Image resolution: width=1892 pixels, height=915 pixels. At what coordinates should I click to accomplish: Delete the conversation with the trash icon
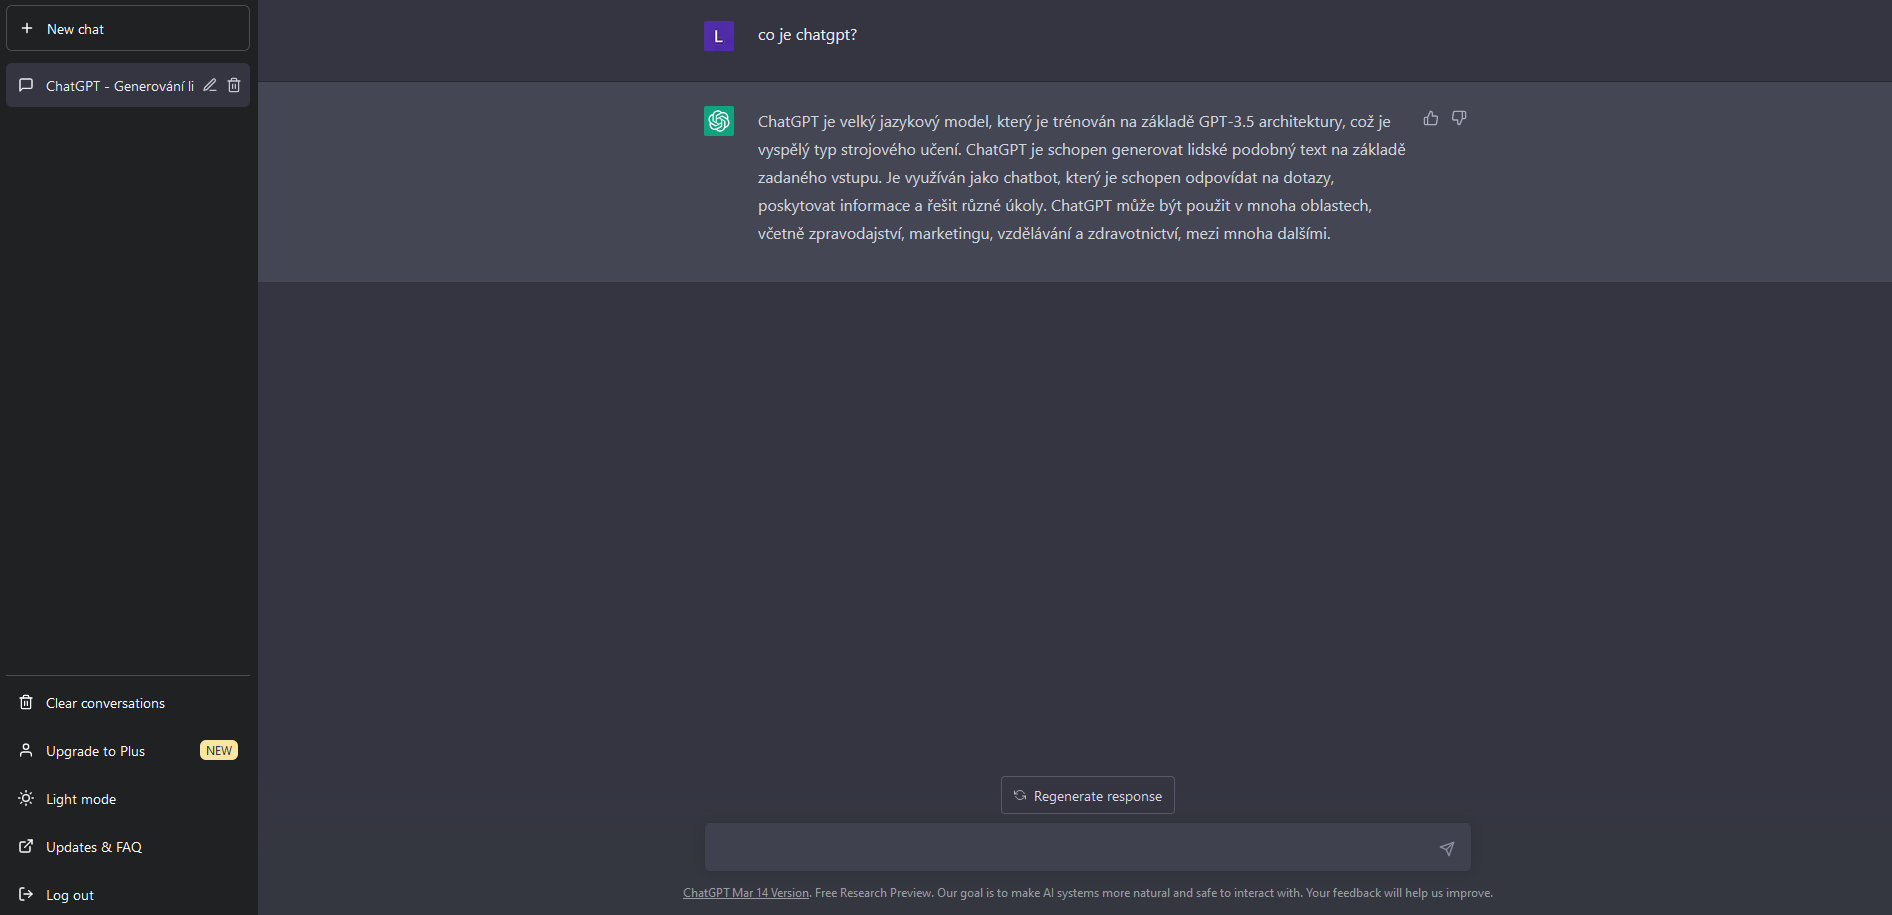tap(234, 85)
